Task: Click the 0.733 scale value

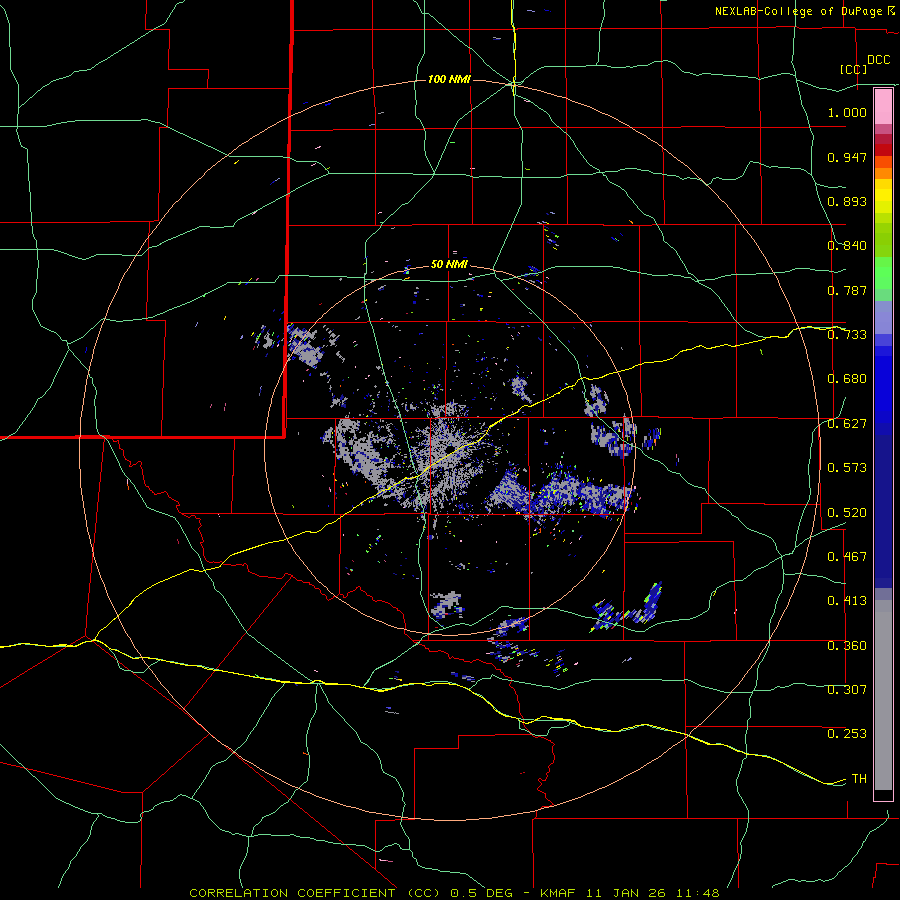Action: coord(847,335)
